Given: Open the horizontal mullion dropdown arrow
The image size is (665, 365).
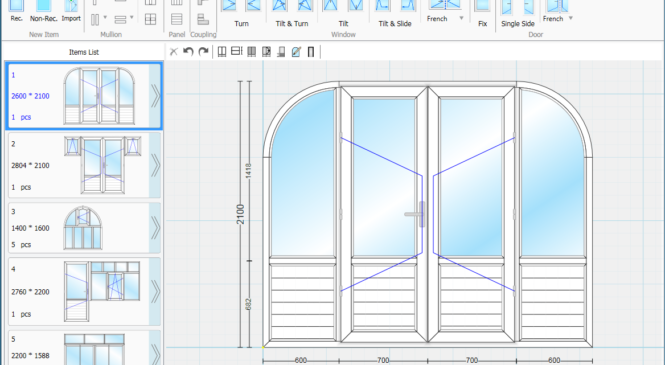Looking at the screenshot, I should coord(131,18).
